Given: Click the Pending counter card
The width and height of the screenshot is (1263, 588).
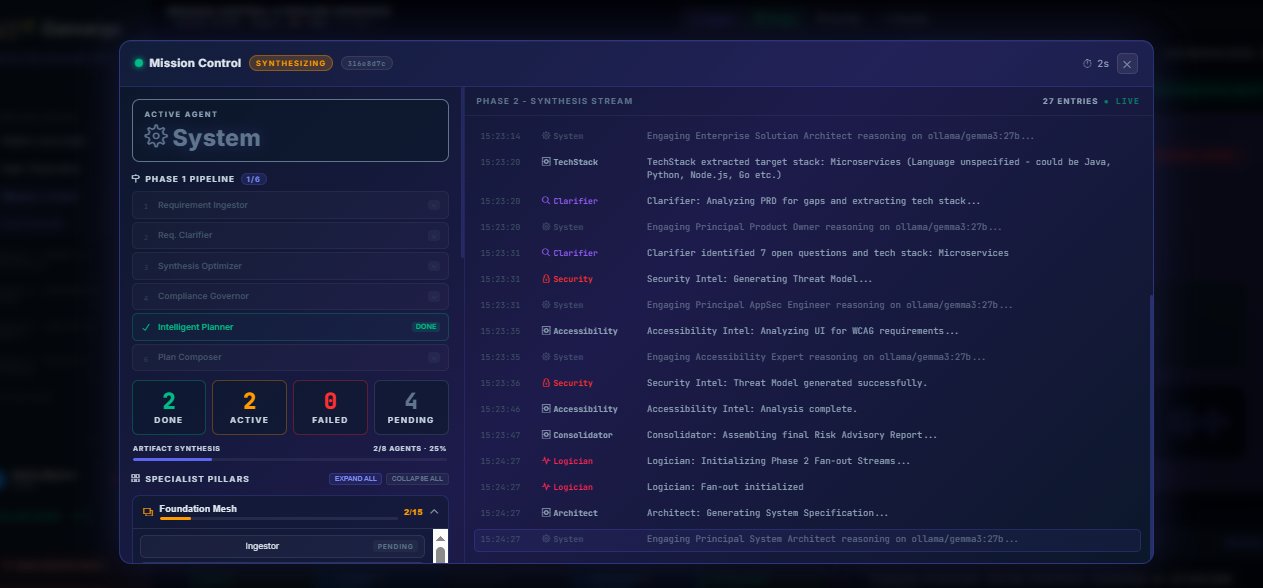Looking at the screenshot, I should click(411, 407).
